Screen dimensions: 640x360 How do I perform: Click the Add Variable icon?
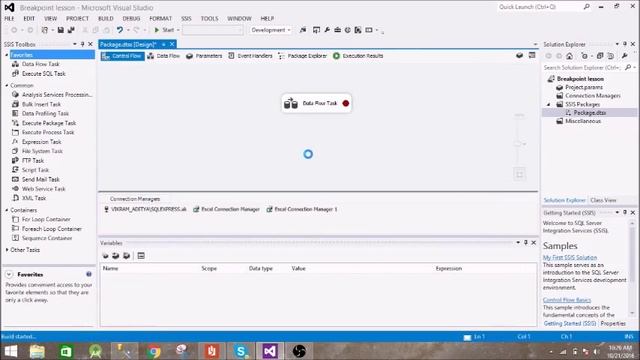point(105,256)
